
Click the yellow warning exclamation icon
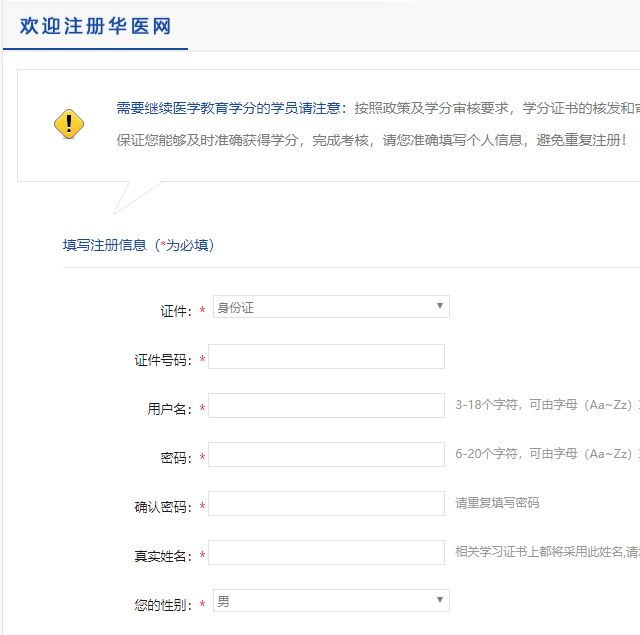[69, 124]
